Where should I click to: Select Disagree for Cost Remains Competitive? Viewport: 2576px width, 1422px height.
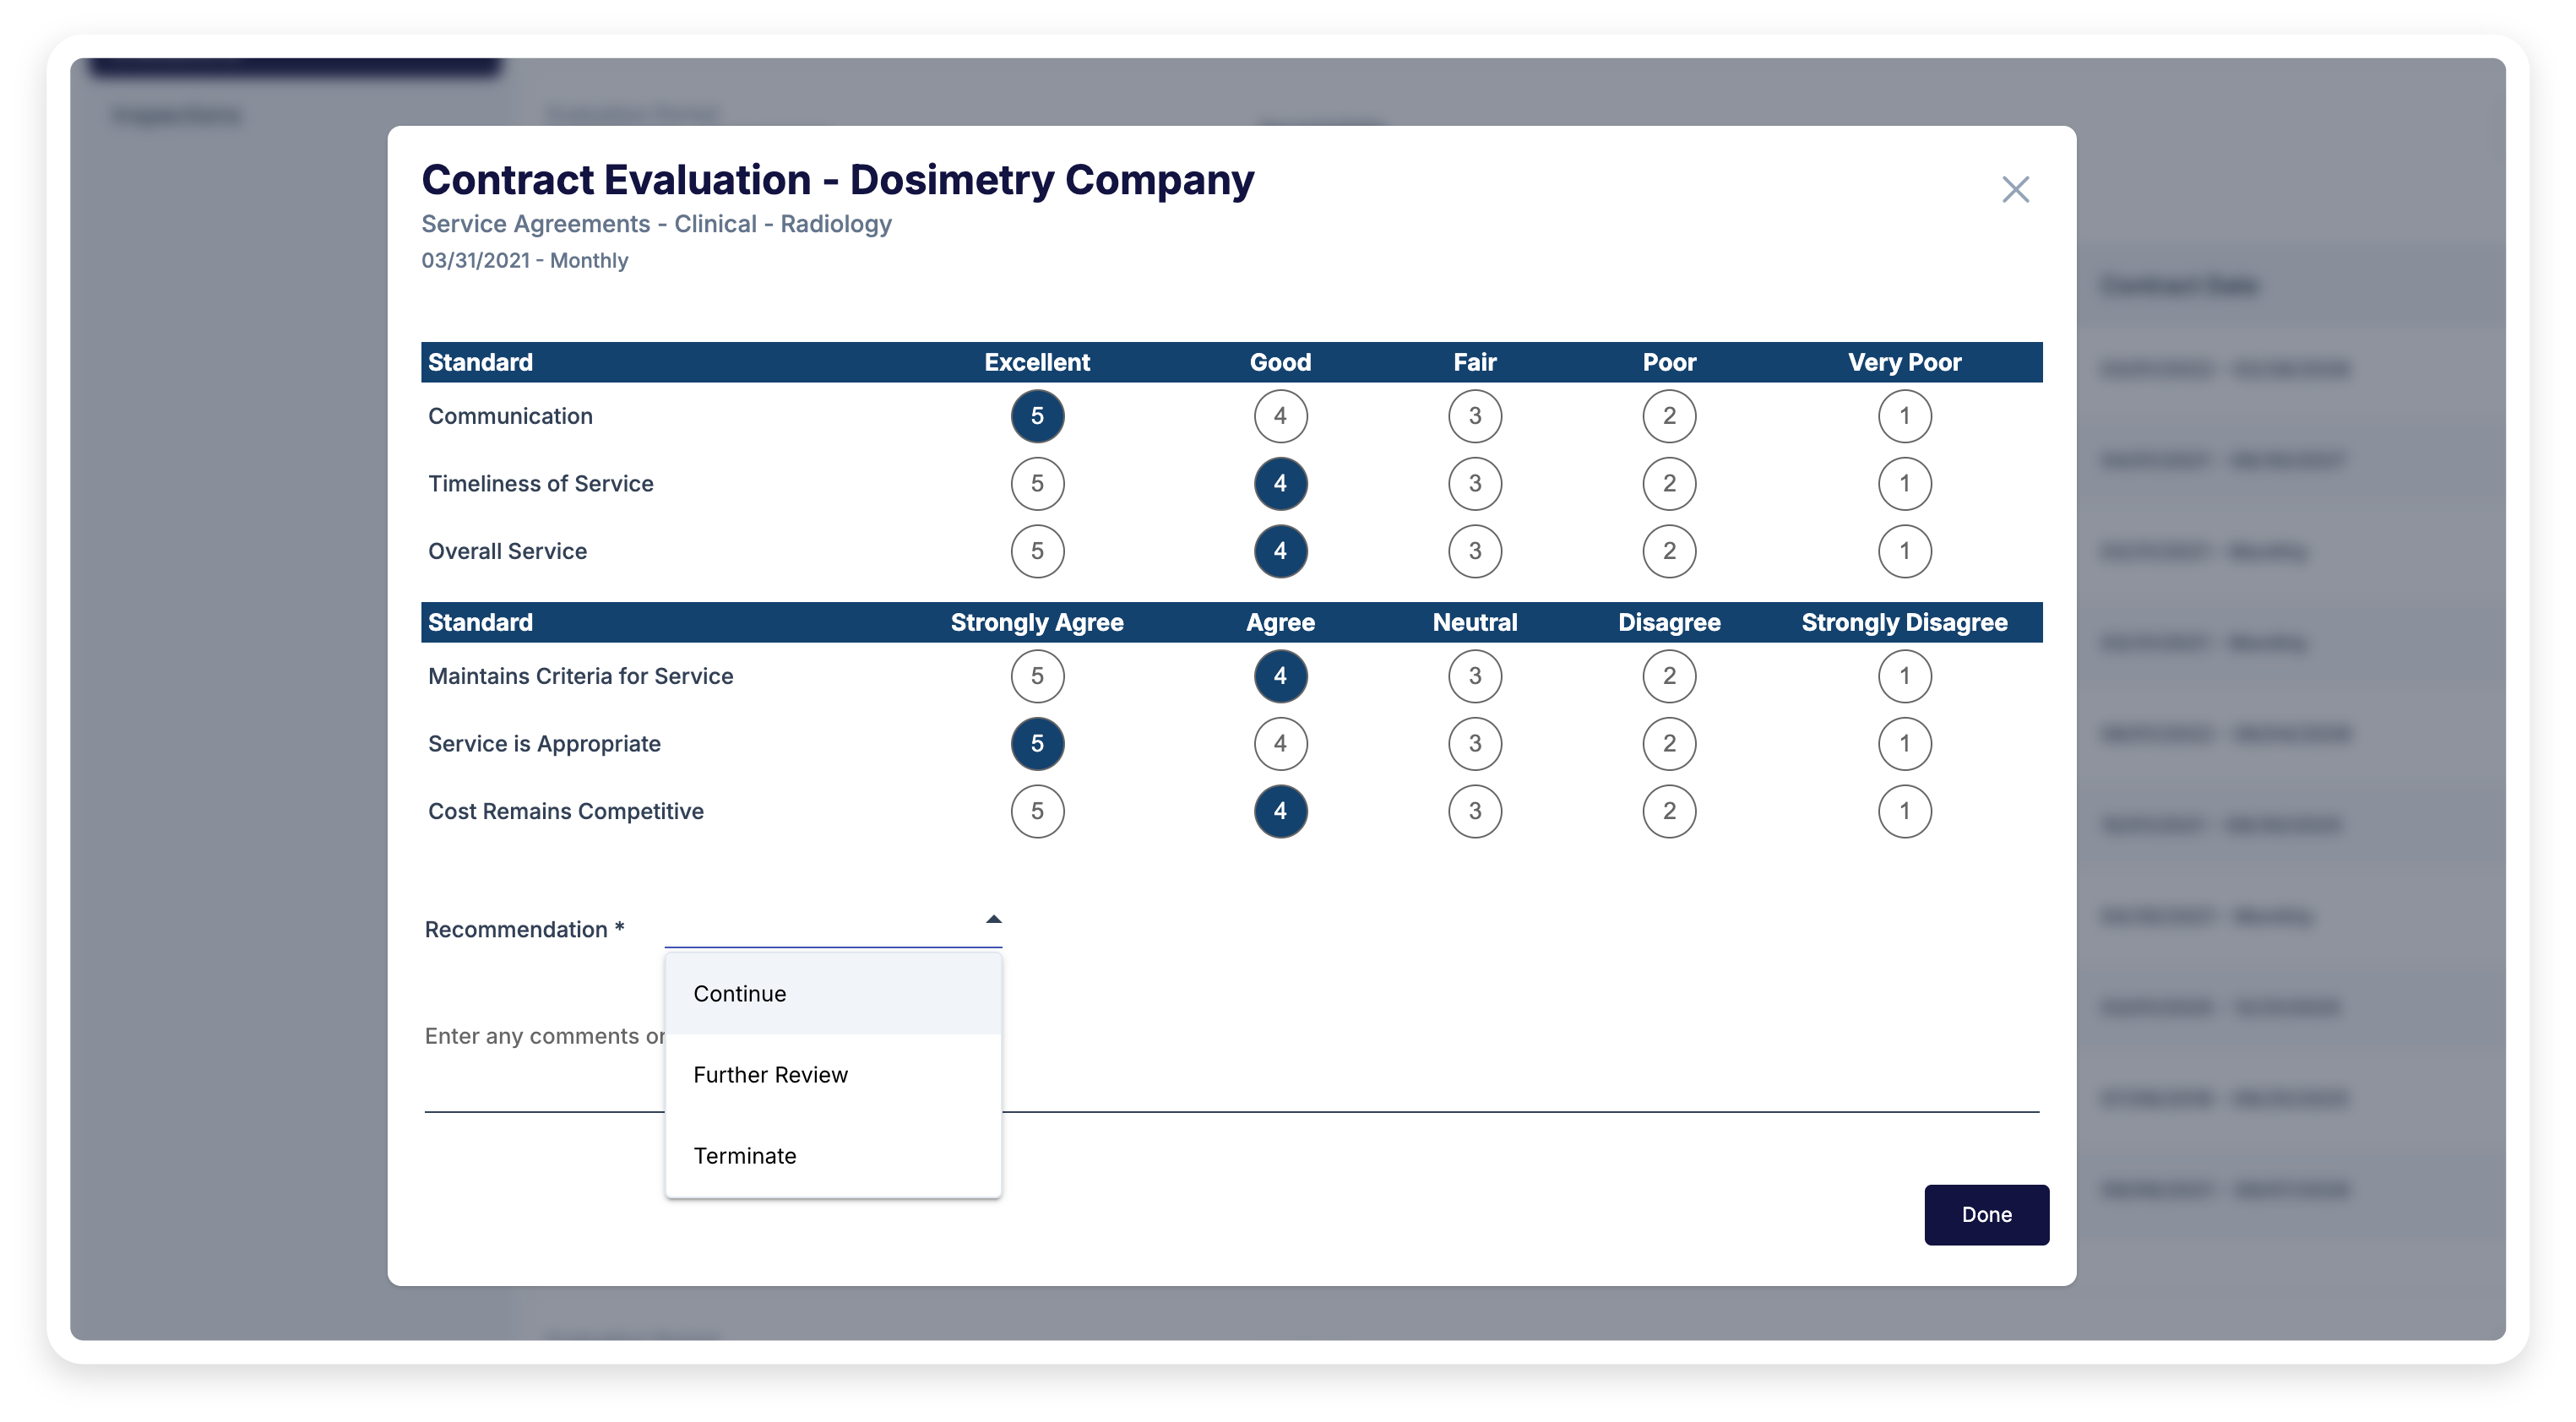click(x=1668, y=811)
